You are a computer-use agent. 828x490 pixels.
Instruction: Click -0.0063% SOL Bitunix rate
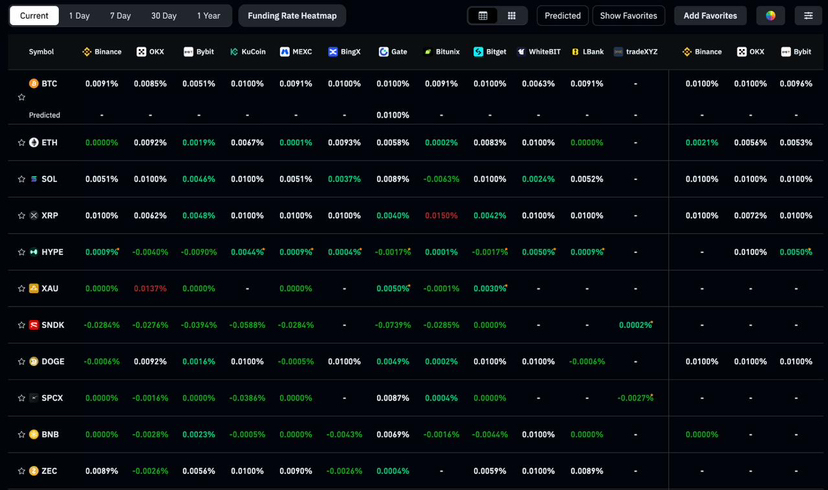(x=441, y=179)
